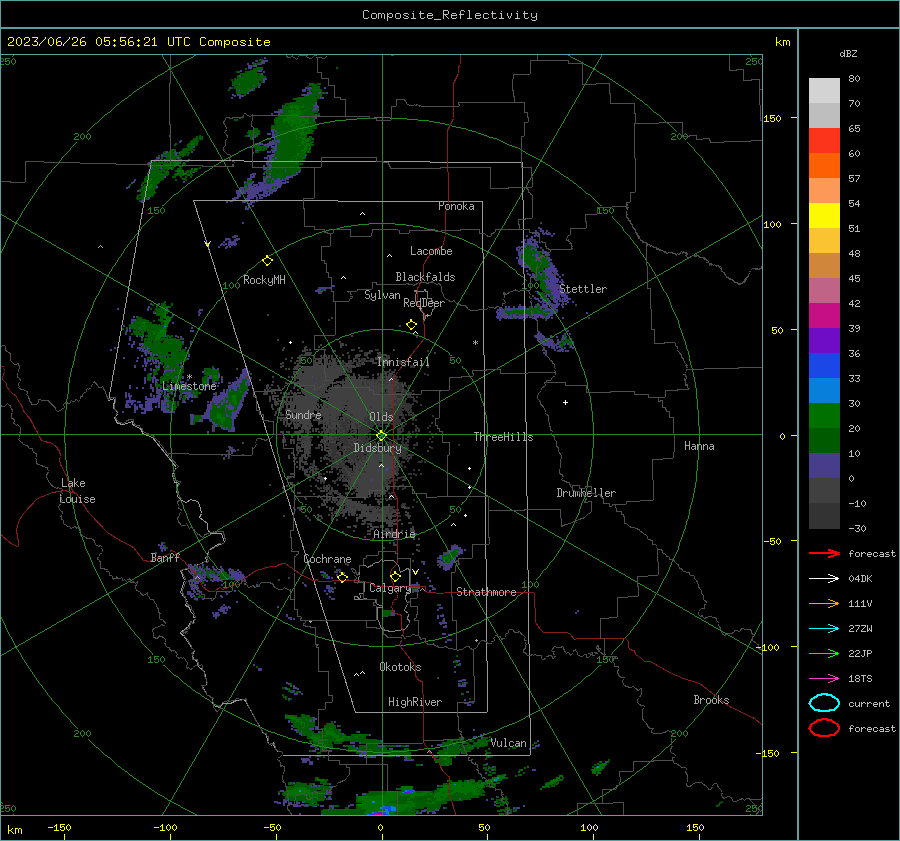Pick the bright green 20-30 dBZ swatch
This screenshot has width=900, height=841.
[824, 416]
